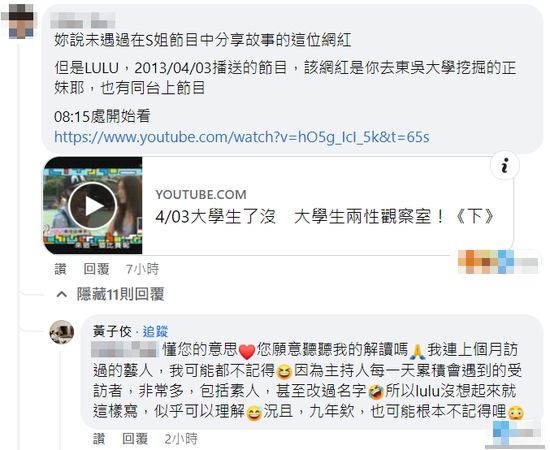Click 黃子佼's profile avatar
550x450 pixels.
coord(62,332)
